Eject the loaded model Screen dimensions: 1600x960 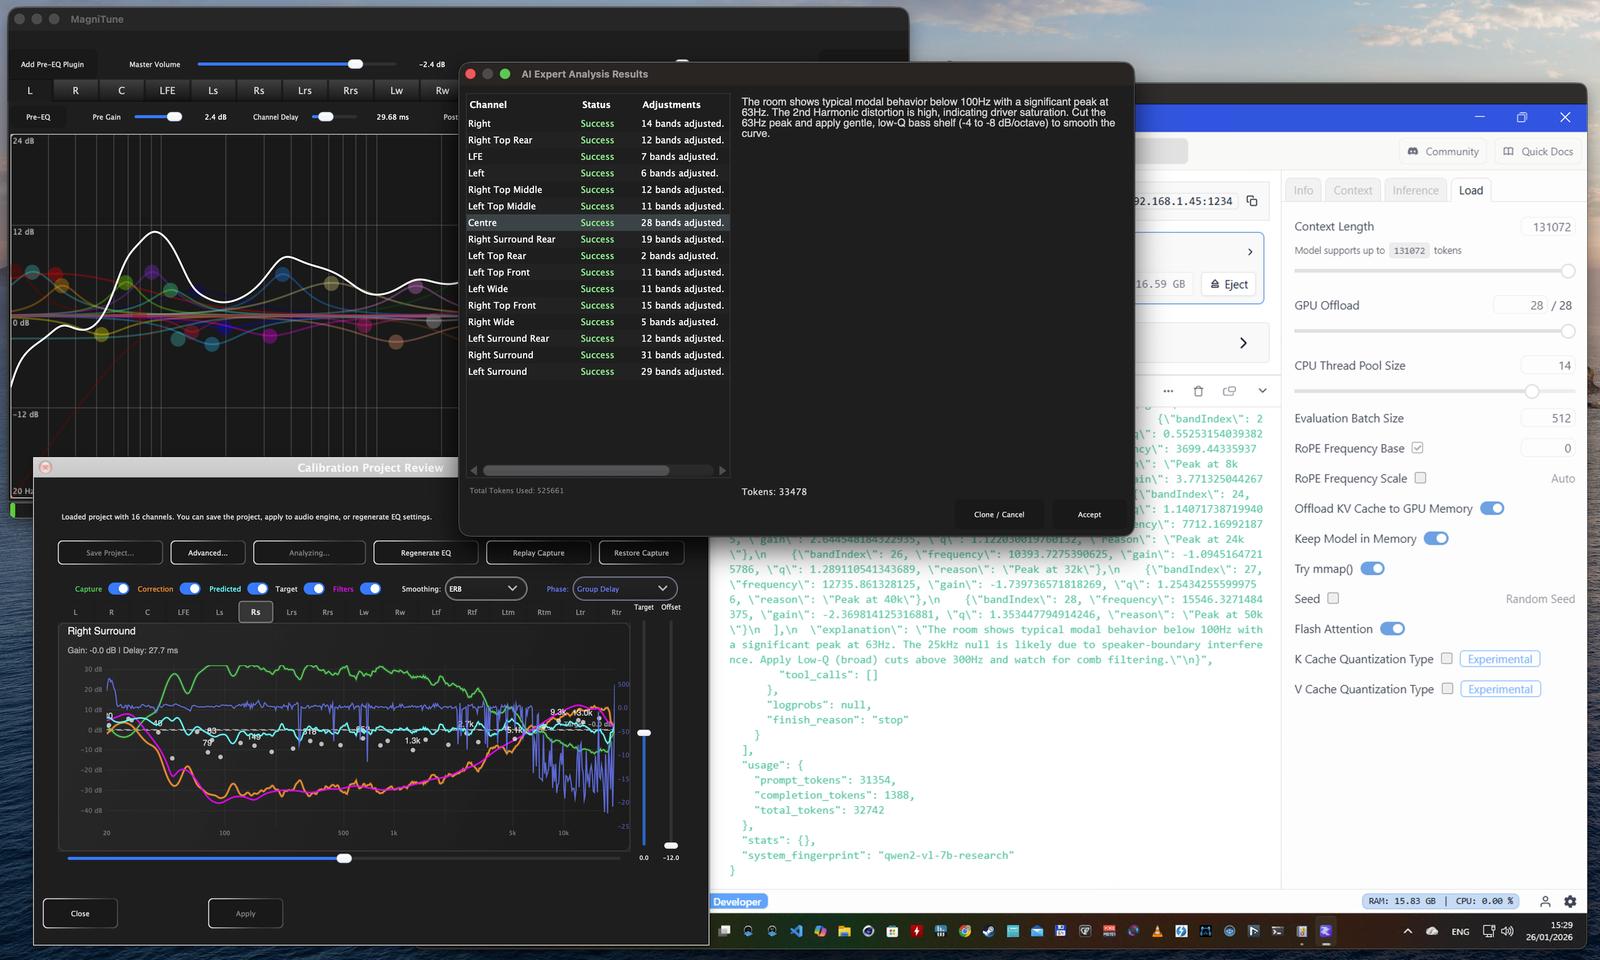coord(1229,284)
